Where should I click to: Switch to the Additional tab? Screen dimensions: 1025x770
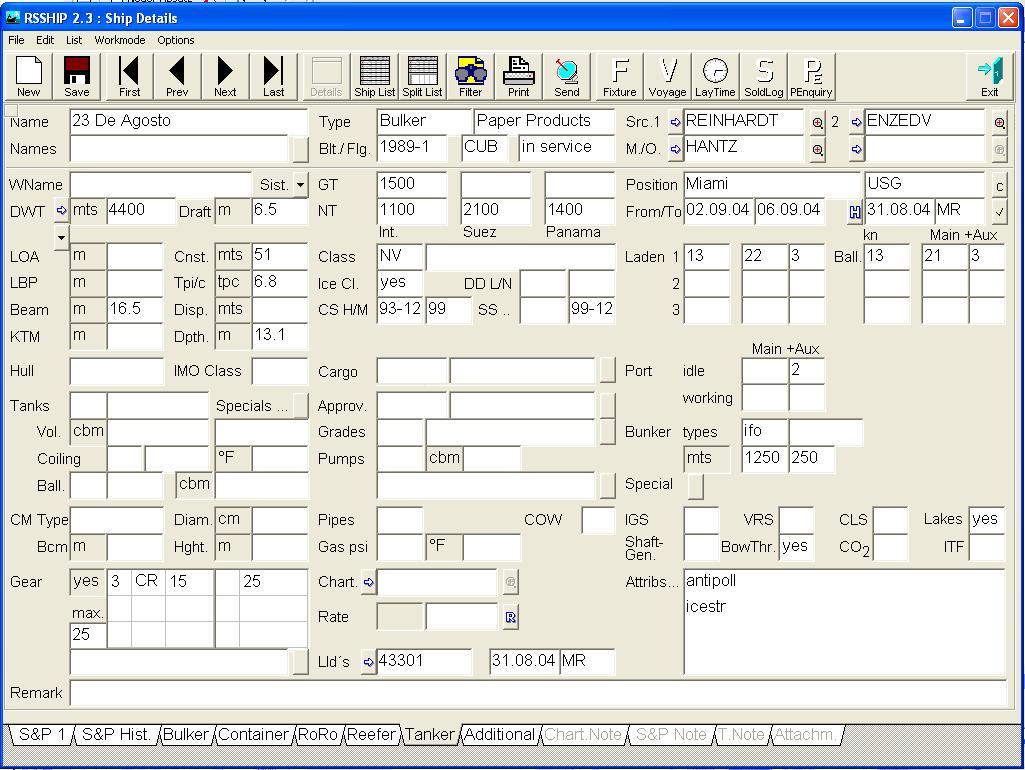[500, 735]
